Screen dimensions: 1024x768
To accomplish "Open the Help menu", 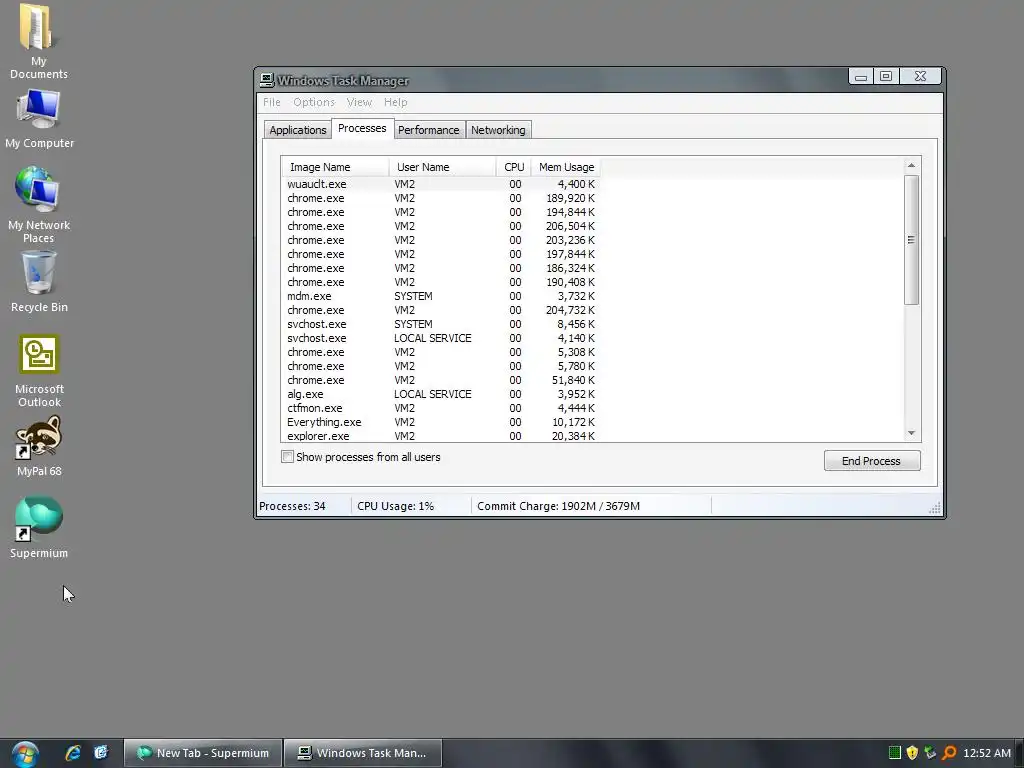I will (395, 103).
